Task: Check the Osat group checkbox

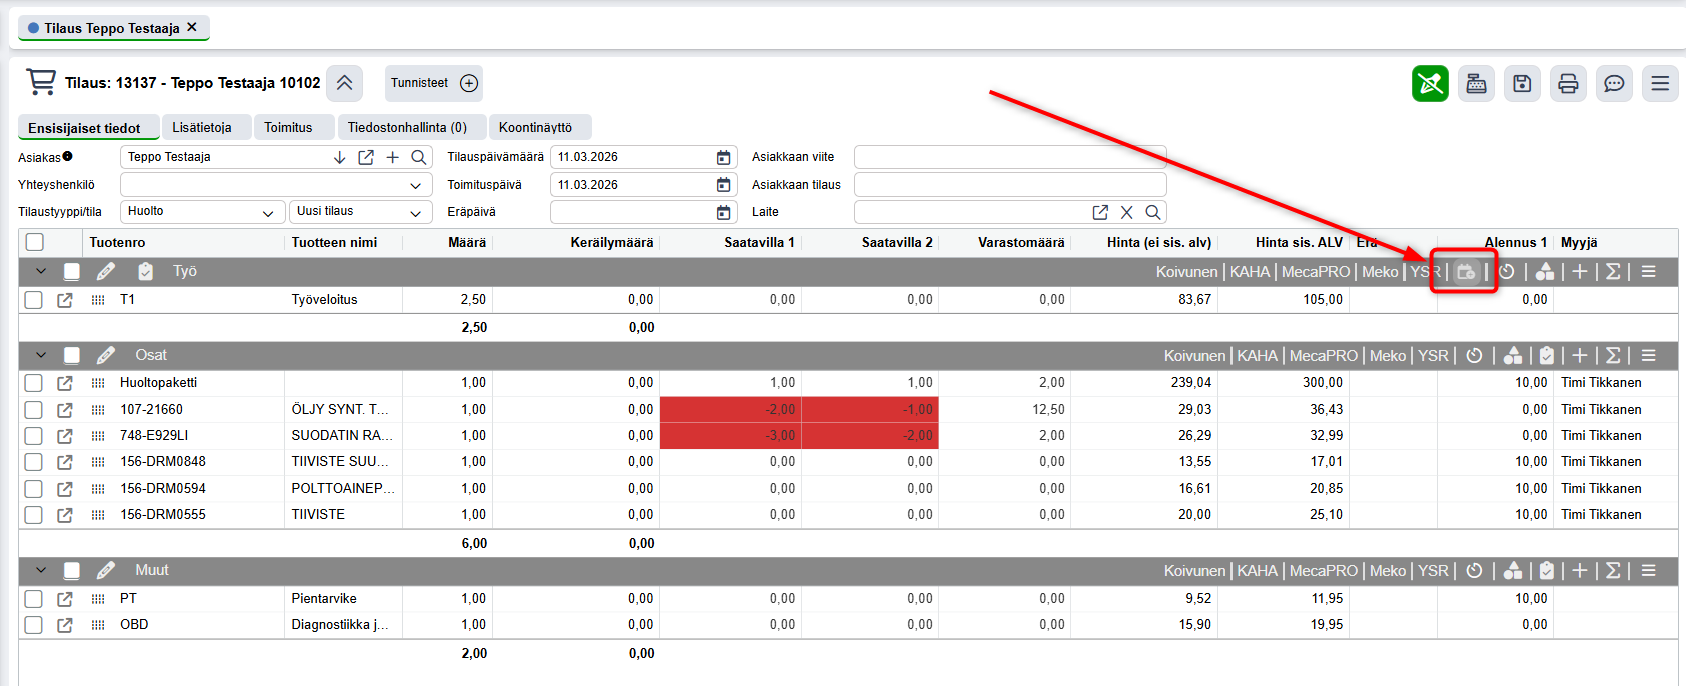Action: (72, 355)
